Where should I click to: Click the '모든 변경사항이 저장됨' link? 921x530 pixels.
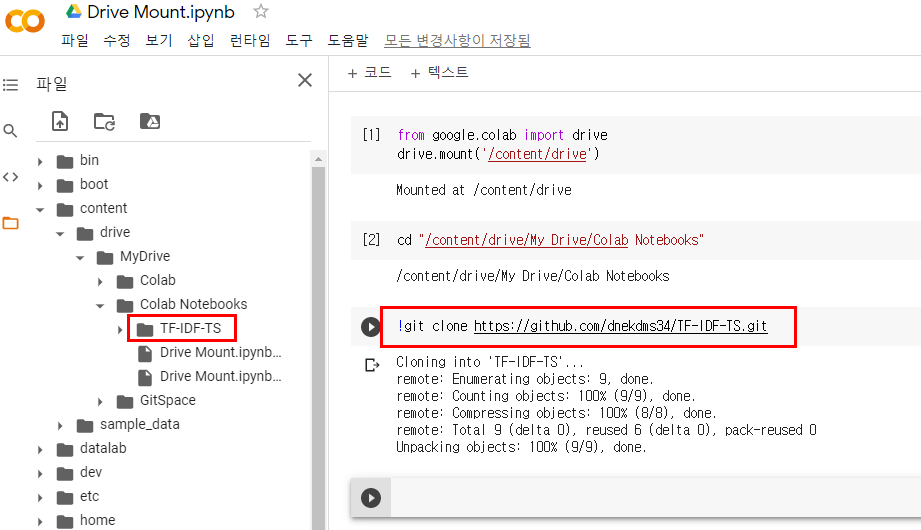click(x=457, y=41)
